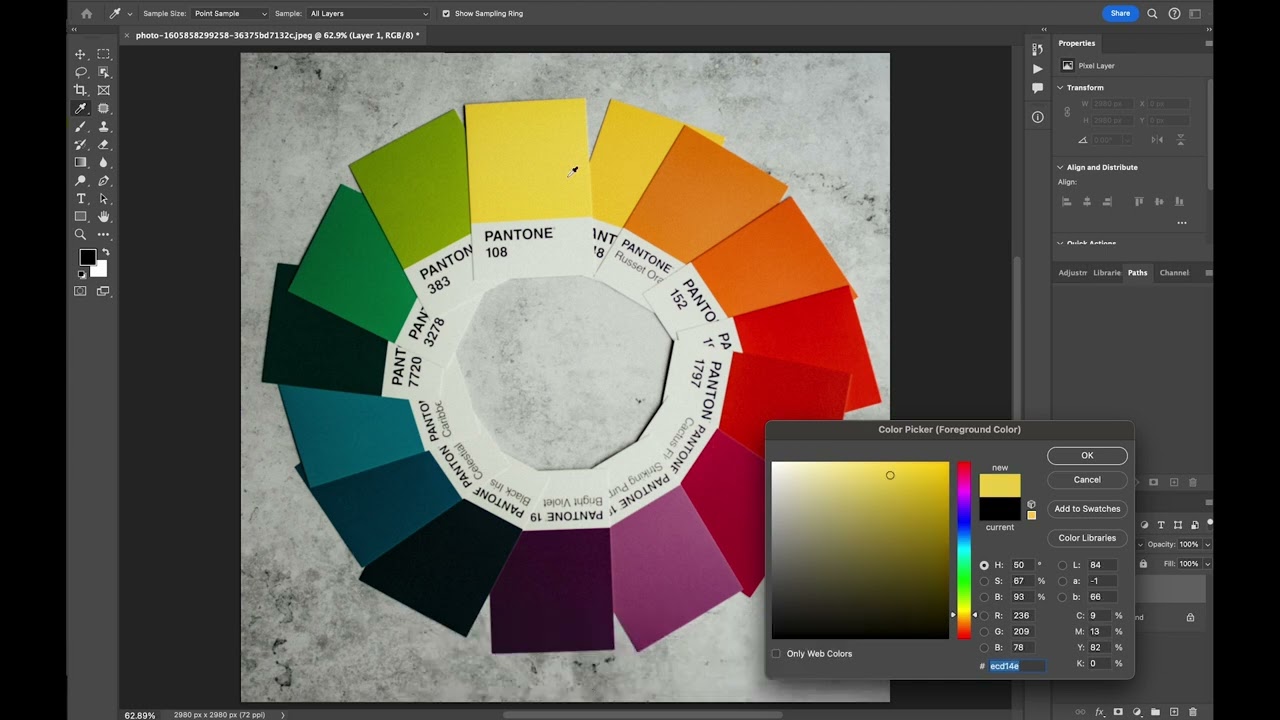Select the Rectangle shape tool
Image resolution: width=1280 pixels, height=720 pixels.
point(80,216)
